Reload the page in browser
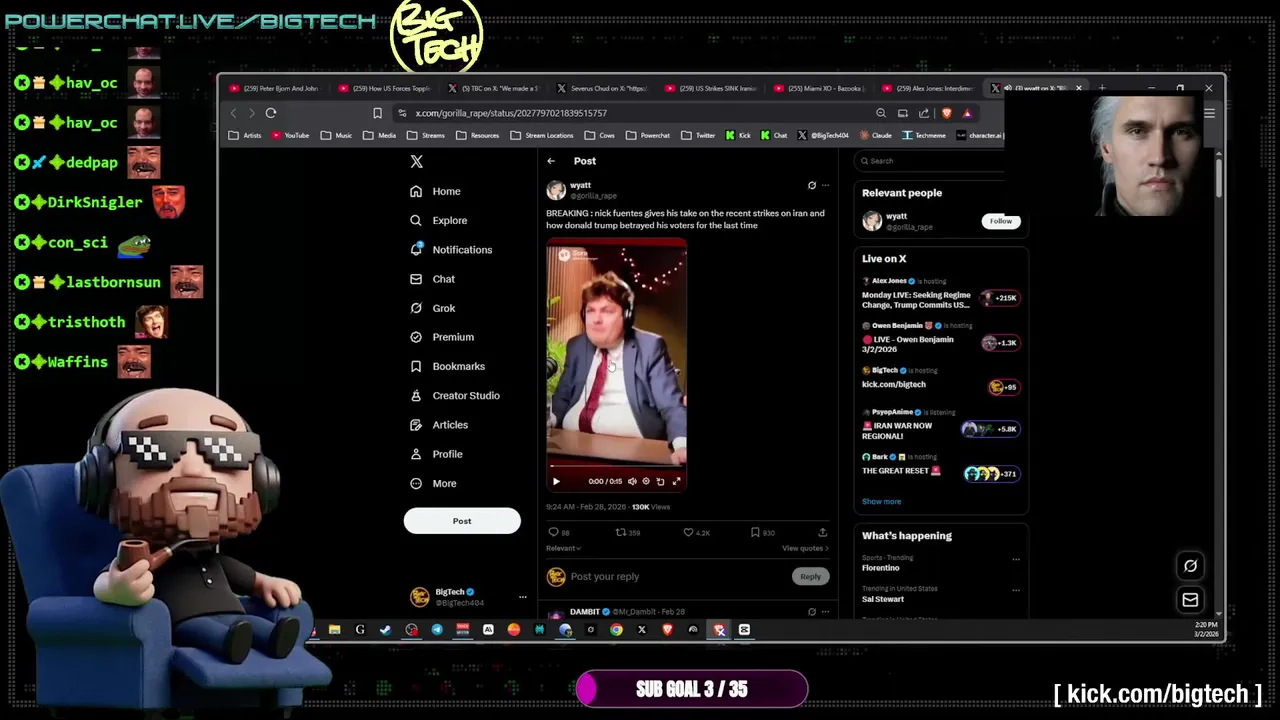This screenshot has width=1280, height=720. 271,113
